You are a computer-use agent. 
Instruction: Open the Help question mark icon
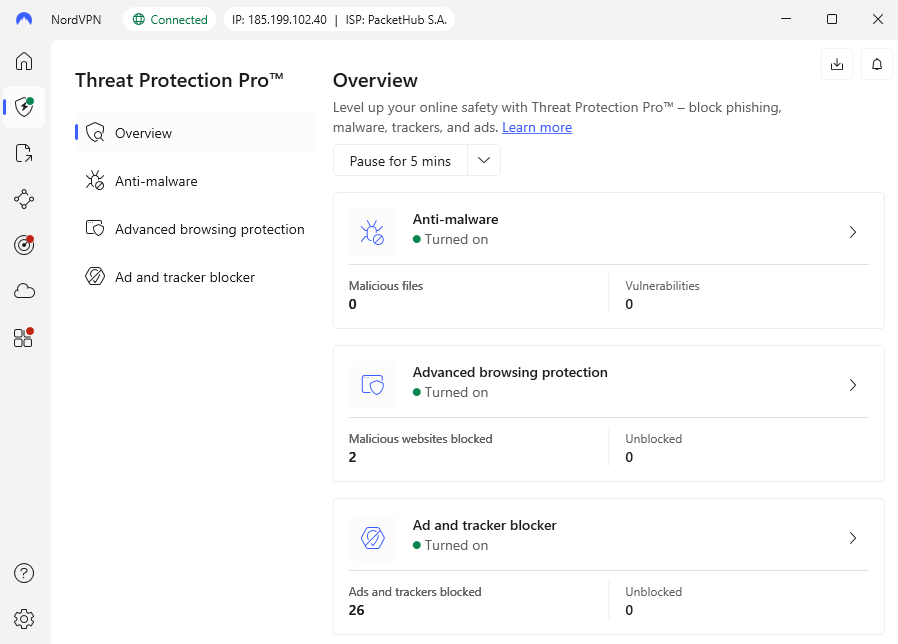coord(24,573)
